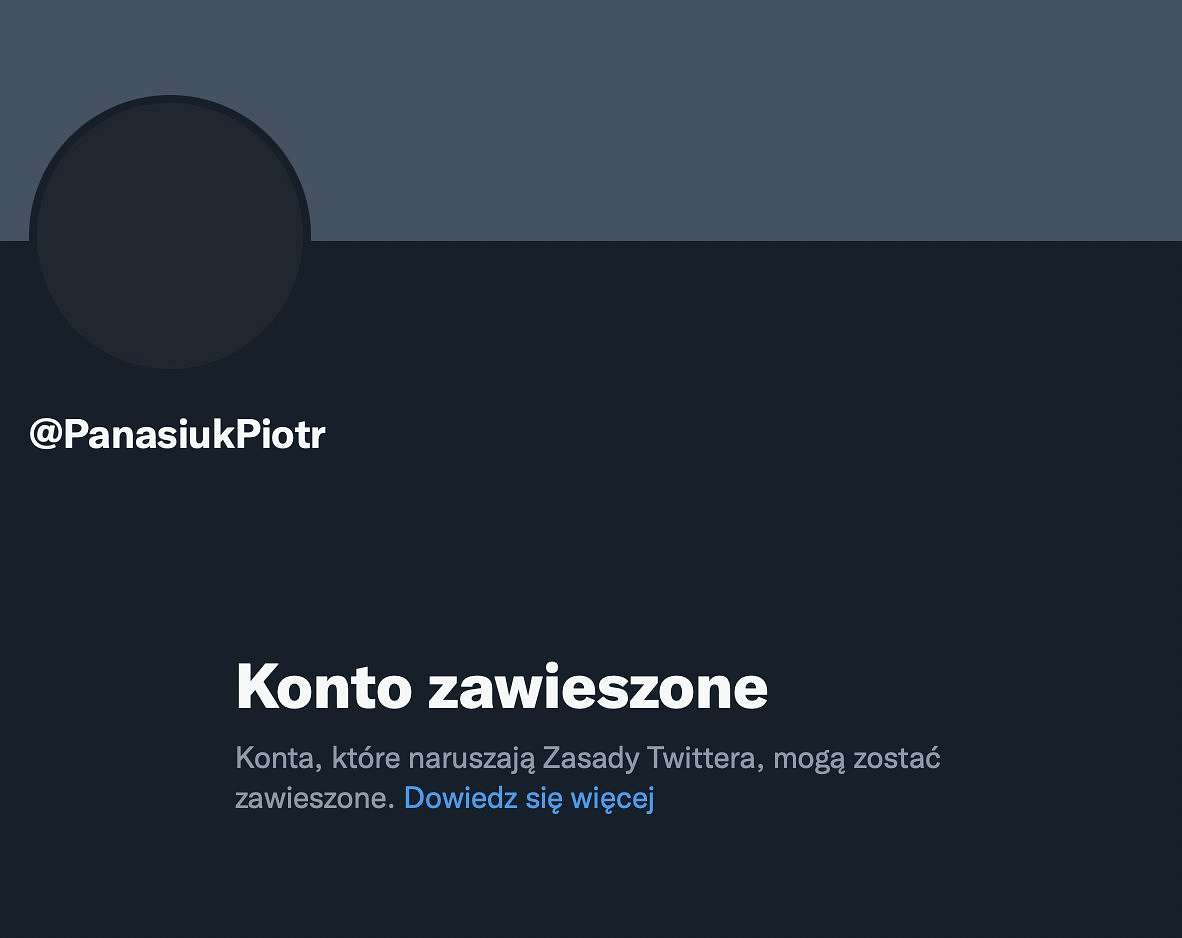Click the '@' symbol of the handle
Image resolution: width=1182 pixels, height=938 pixels.
(45, 435)
